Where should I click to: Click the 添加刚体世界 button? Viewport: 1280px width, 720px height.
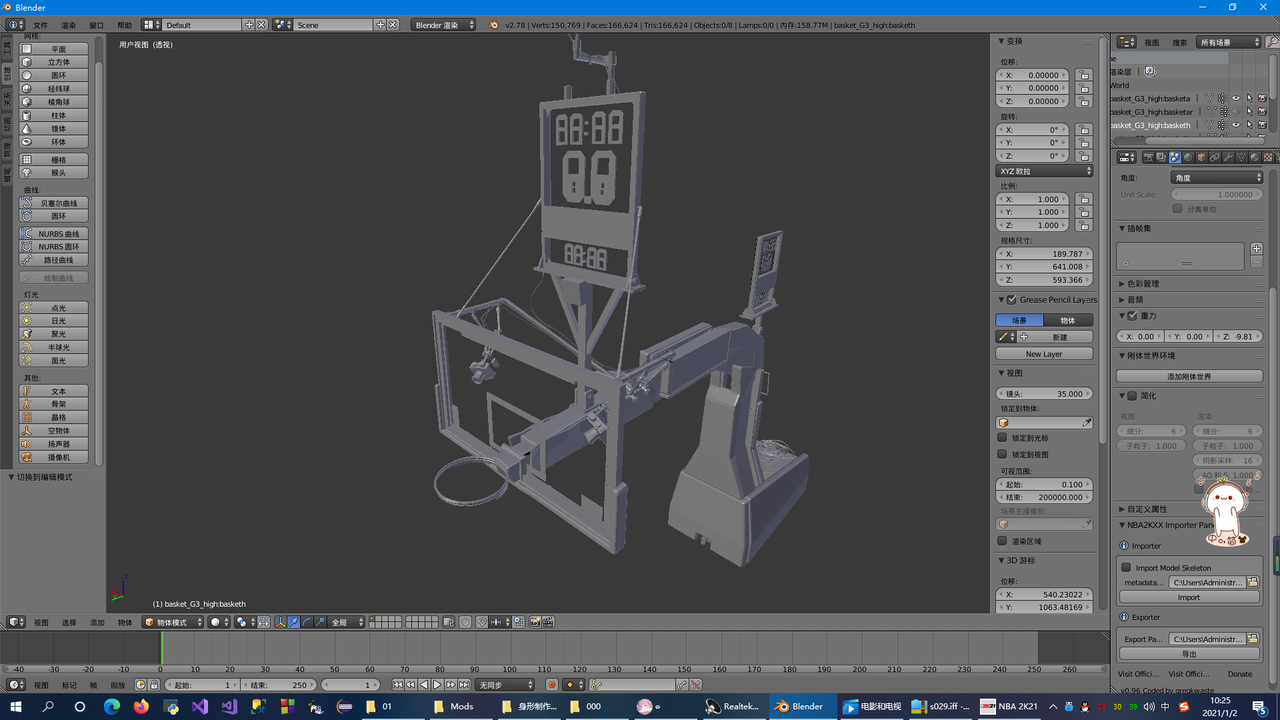point(1189,376)
